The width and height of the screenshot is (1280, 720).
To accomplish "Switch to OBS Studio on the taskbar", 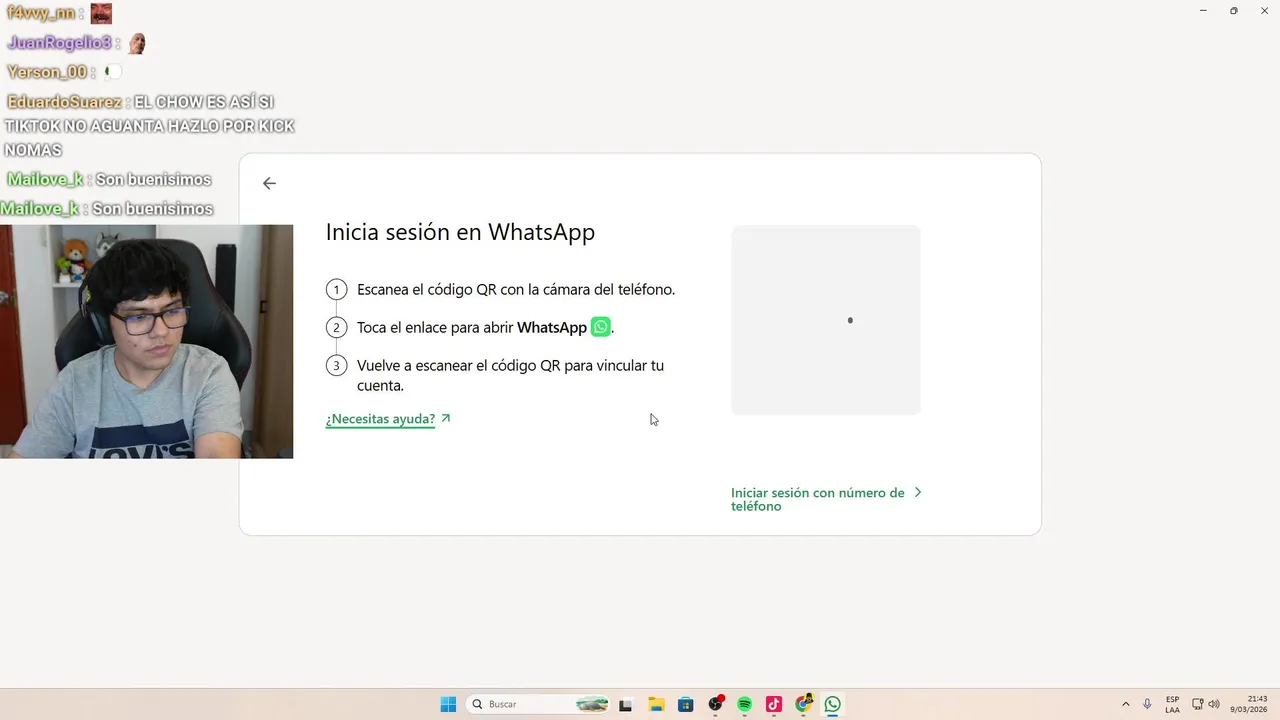I will click(x=715, y=704).
